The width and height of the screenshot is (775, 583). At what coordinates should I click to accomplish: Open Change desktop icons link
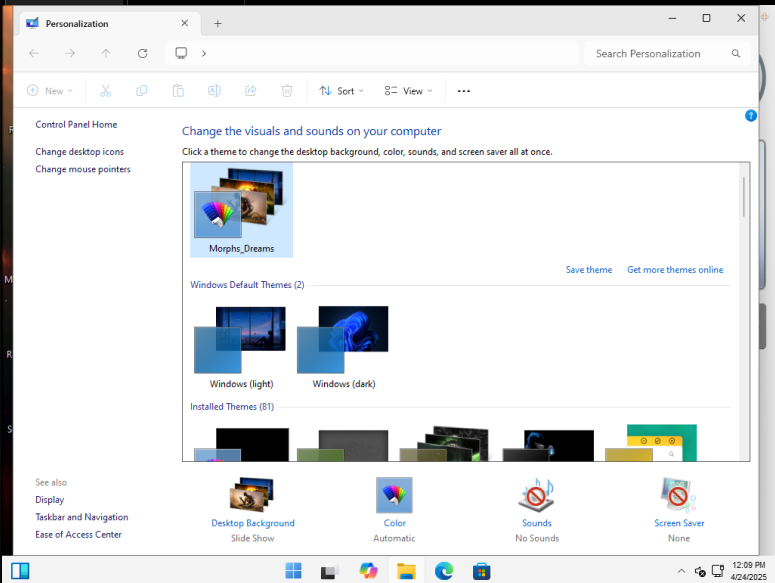80,152
